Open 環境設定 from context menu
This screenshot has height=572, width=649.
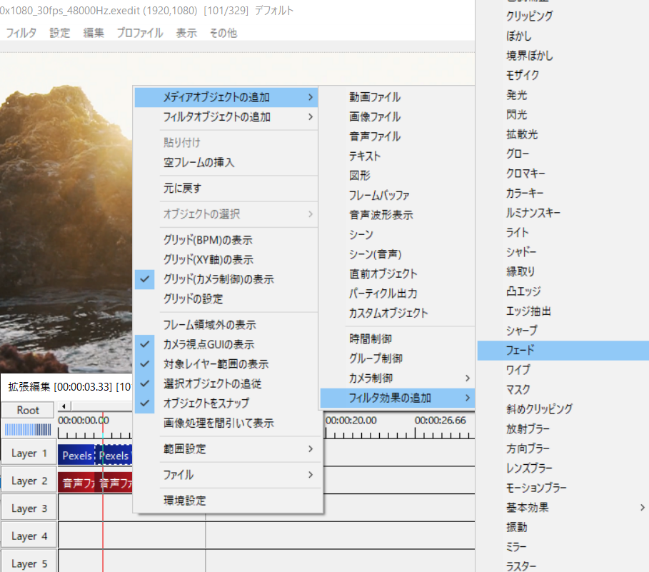point(184,500)
